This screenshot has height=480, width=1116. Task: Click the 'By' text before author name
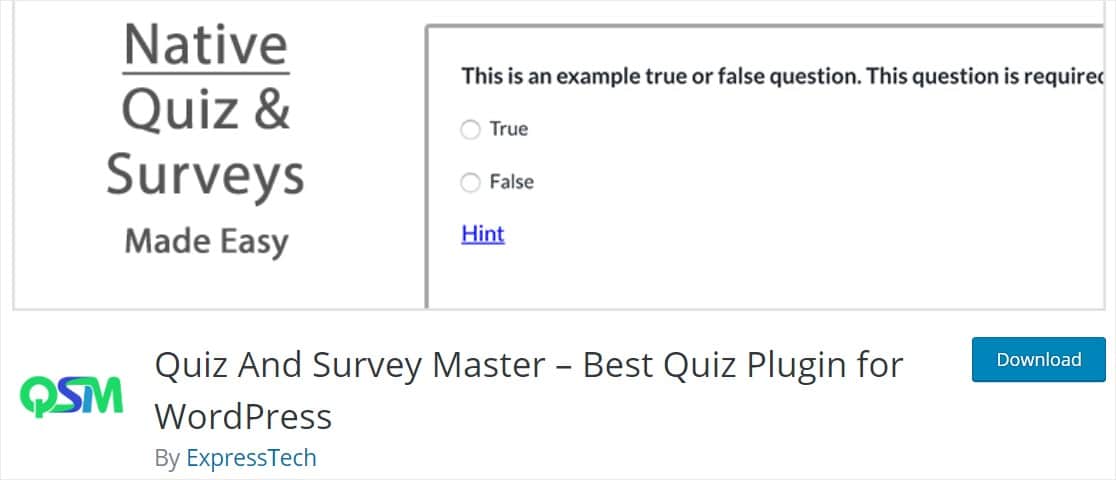(167, 458)
